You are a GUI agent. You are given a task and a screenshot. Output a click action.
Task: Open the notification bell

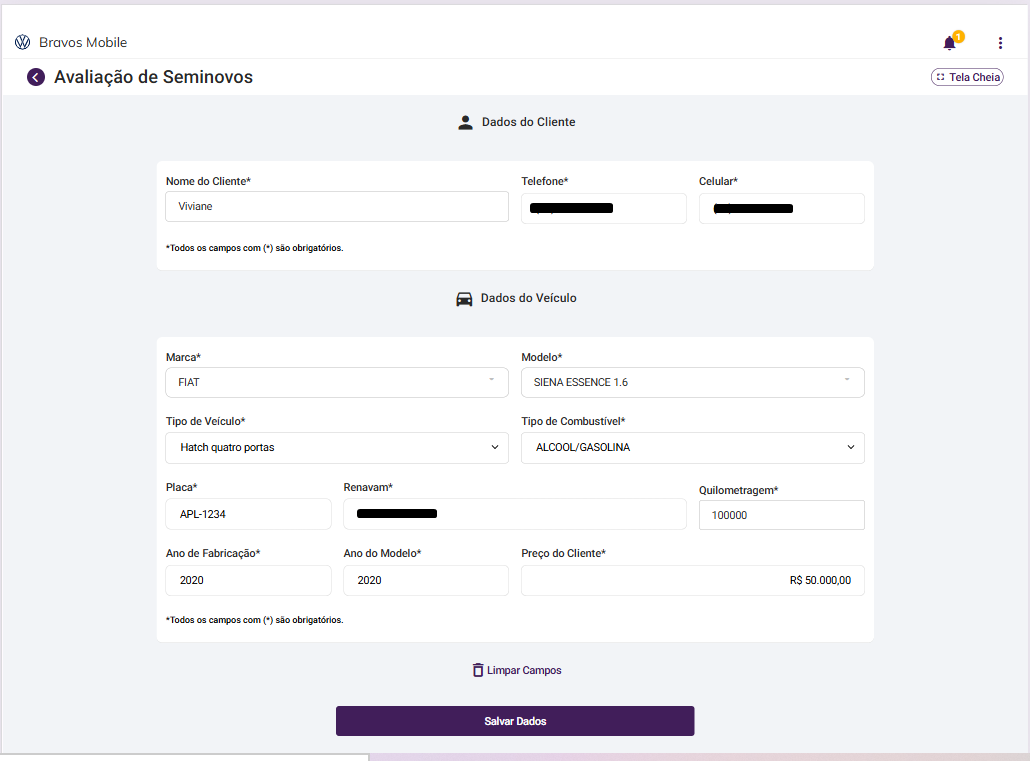(x=949, y=43)
